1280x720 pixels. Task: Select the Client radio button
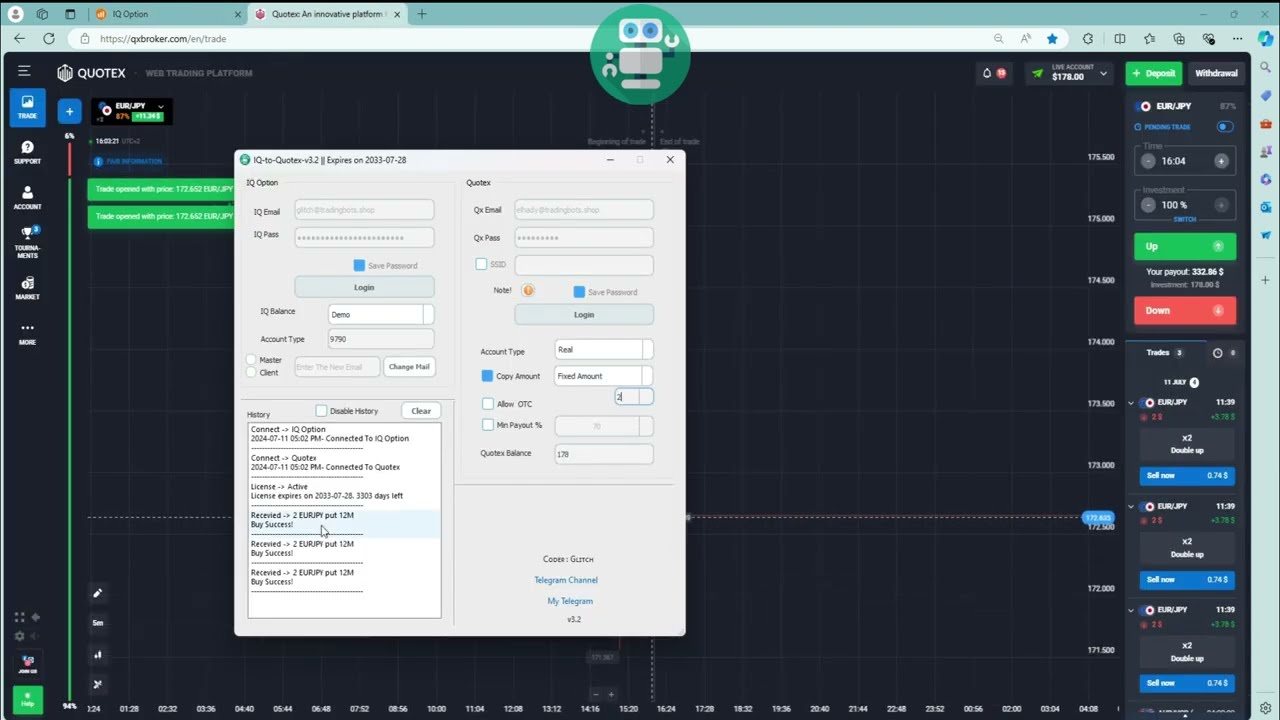click(251, 372)
